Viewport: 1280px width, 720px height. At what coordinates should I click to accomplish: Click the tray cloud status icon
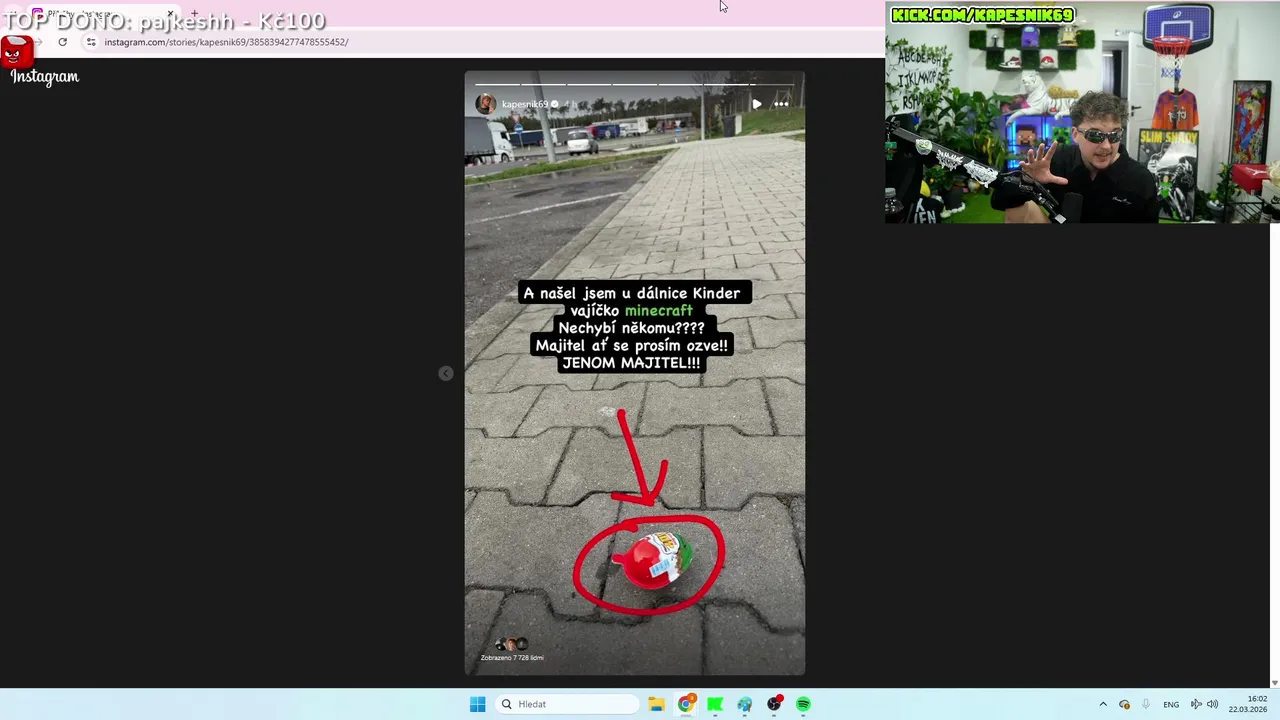point(1124,704)
